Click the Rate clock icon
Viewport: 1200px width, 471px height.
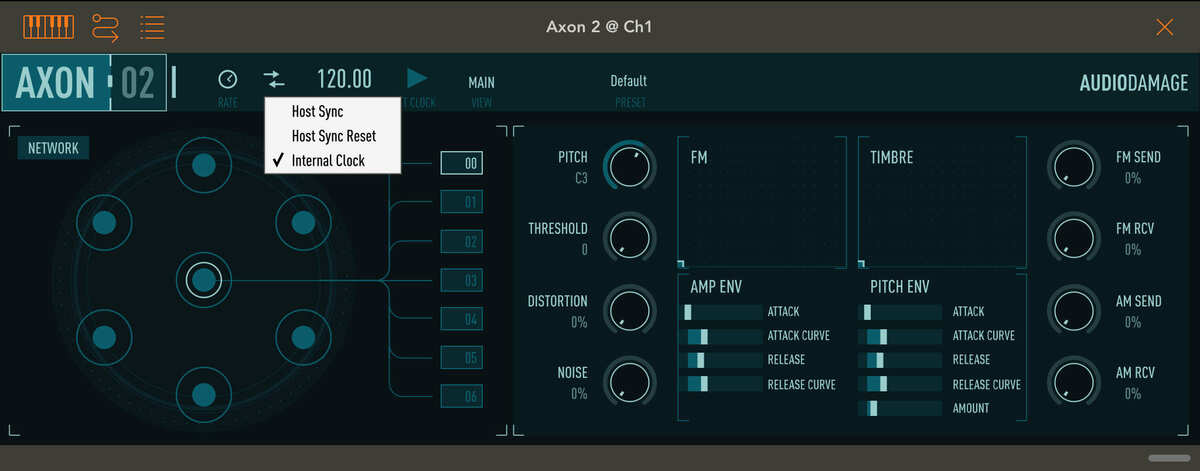tap(228, 79)
